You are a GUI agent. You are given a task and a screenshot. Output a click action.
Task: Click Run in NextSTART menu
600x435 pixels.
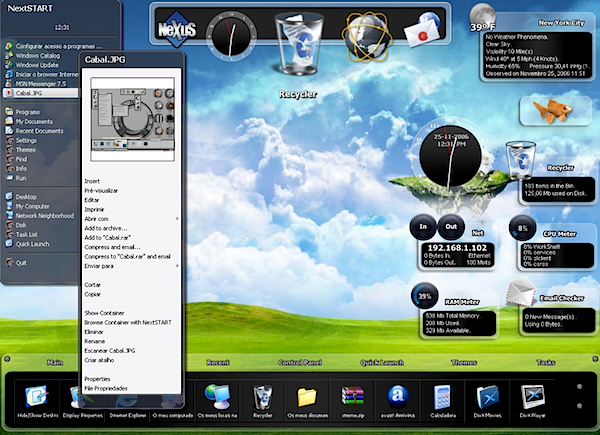coord(21,178)
